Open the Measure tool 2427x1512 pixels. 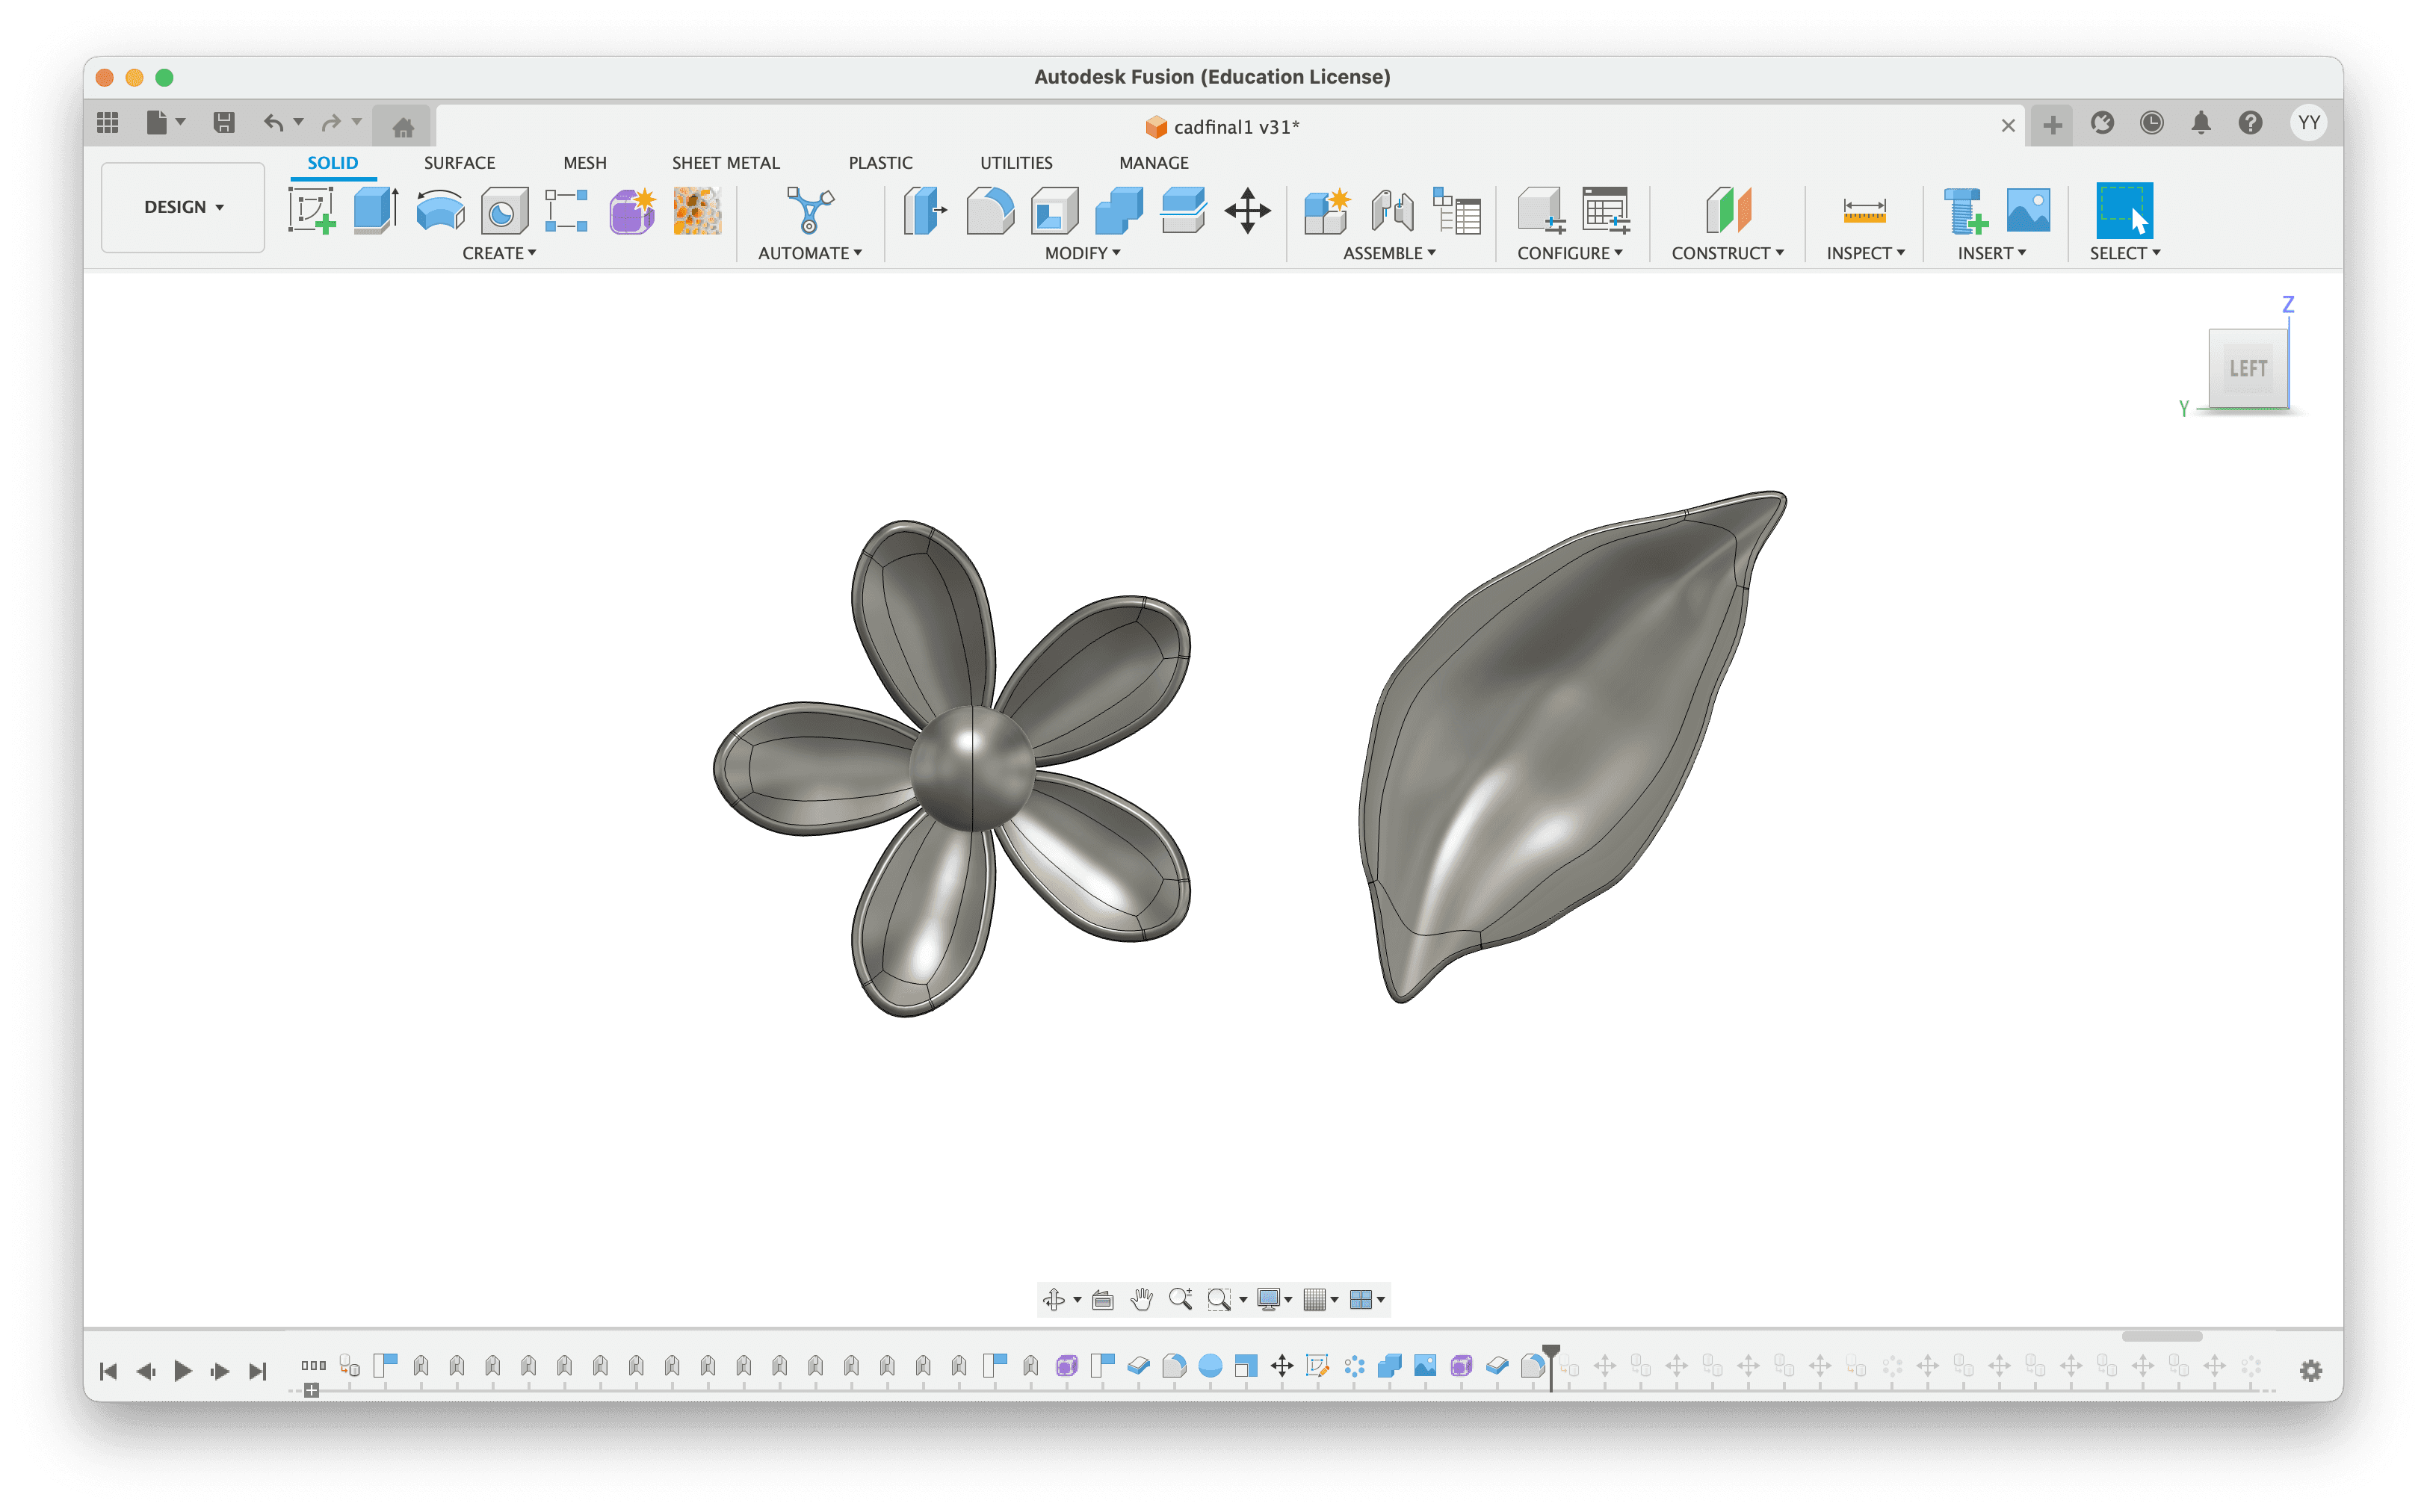point(1864,210)
